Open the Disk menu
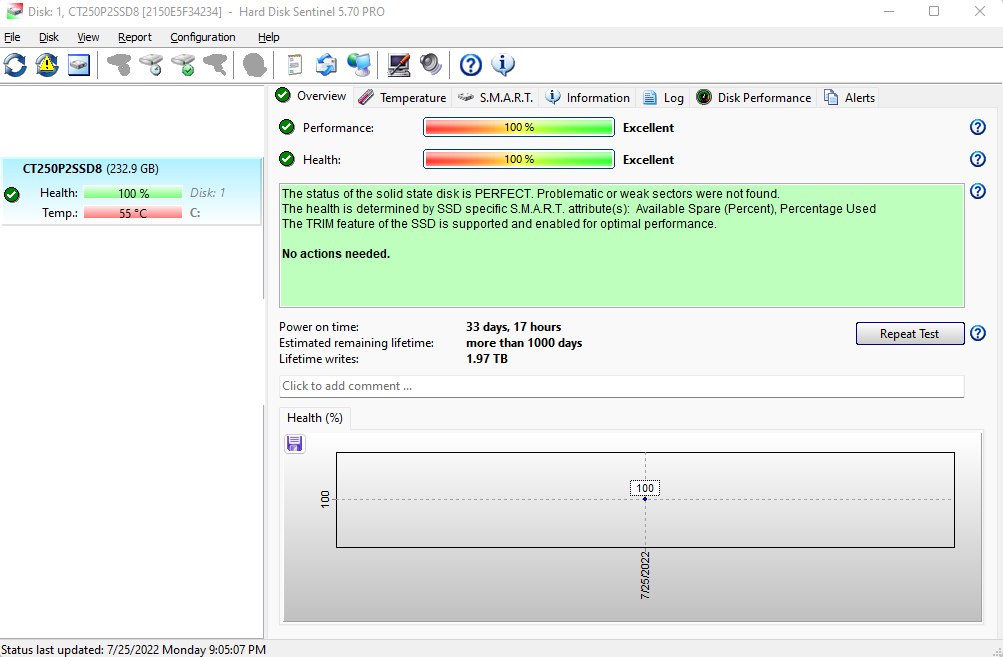The height and width of the screenshot is (657, 1003). click(x=49, y=37)
